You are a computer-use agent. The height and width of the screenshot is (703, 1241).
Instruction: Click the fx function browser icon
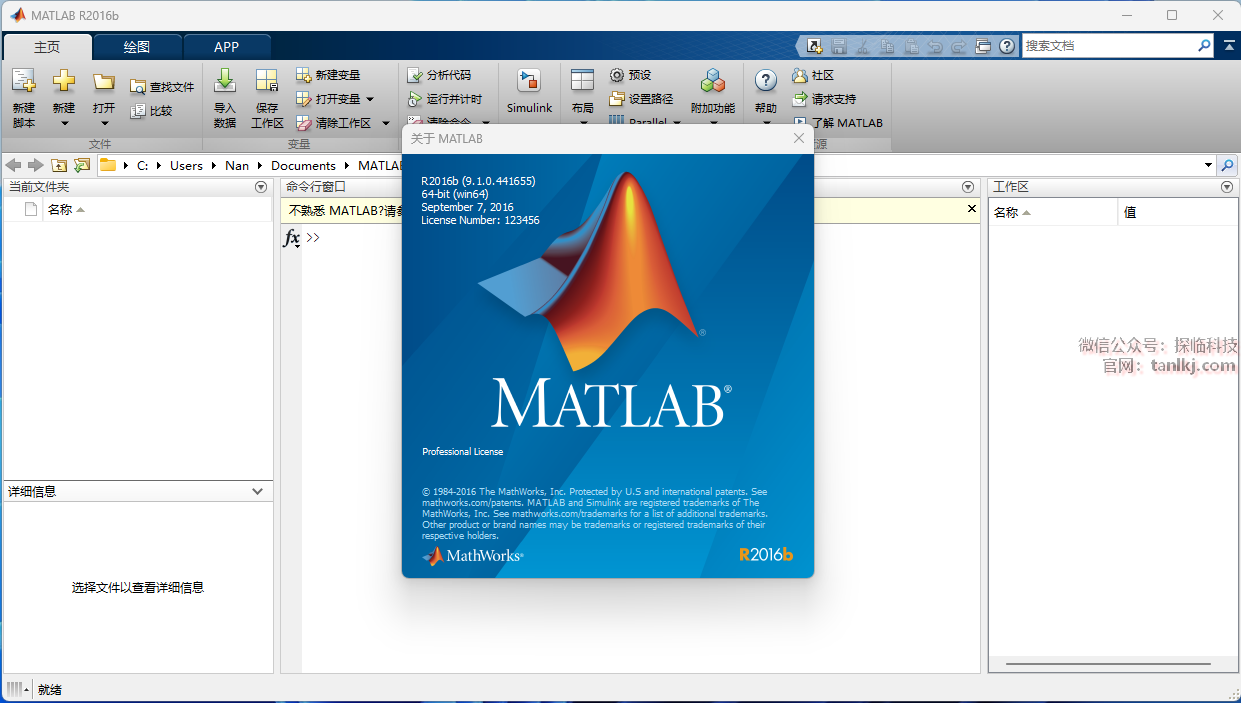pyautogui.click(x=292, y=238)
